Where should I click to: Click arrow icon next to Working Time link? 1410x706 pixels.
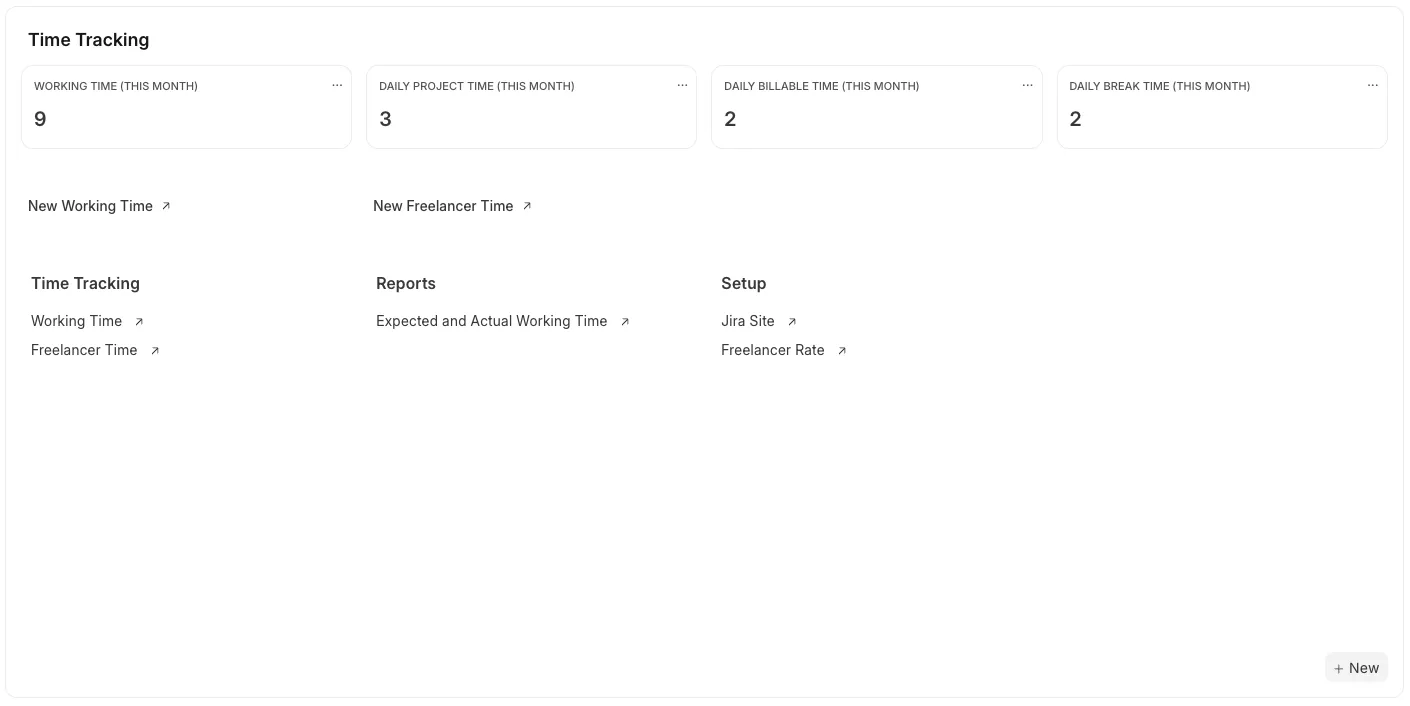(x=139, y=322)
